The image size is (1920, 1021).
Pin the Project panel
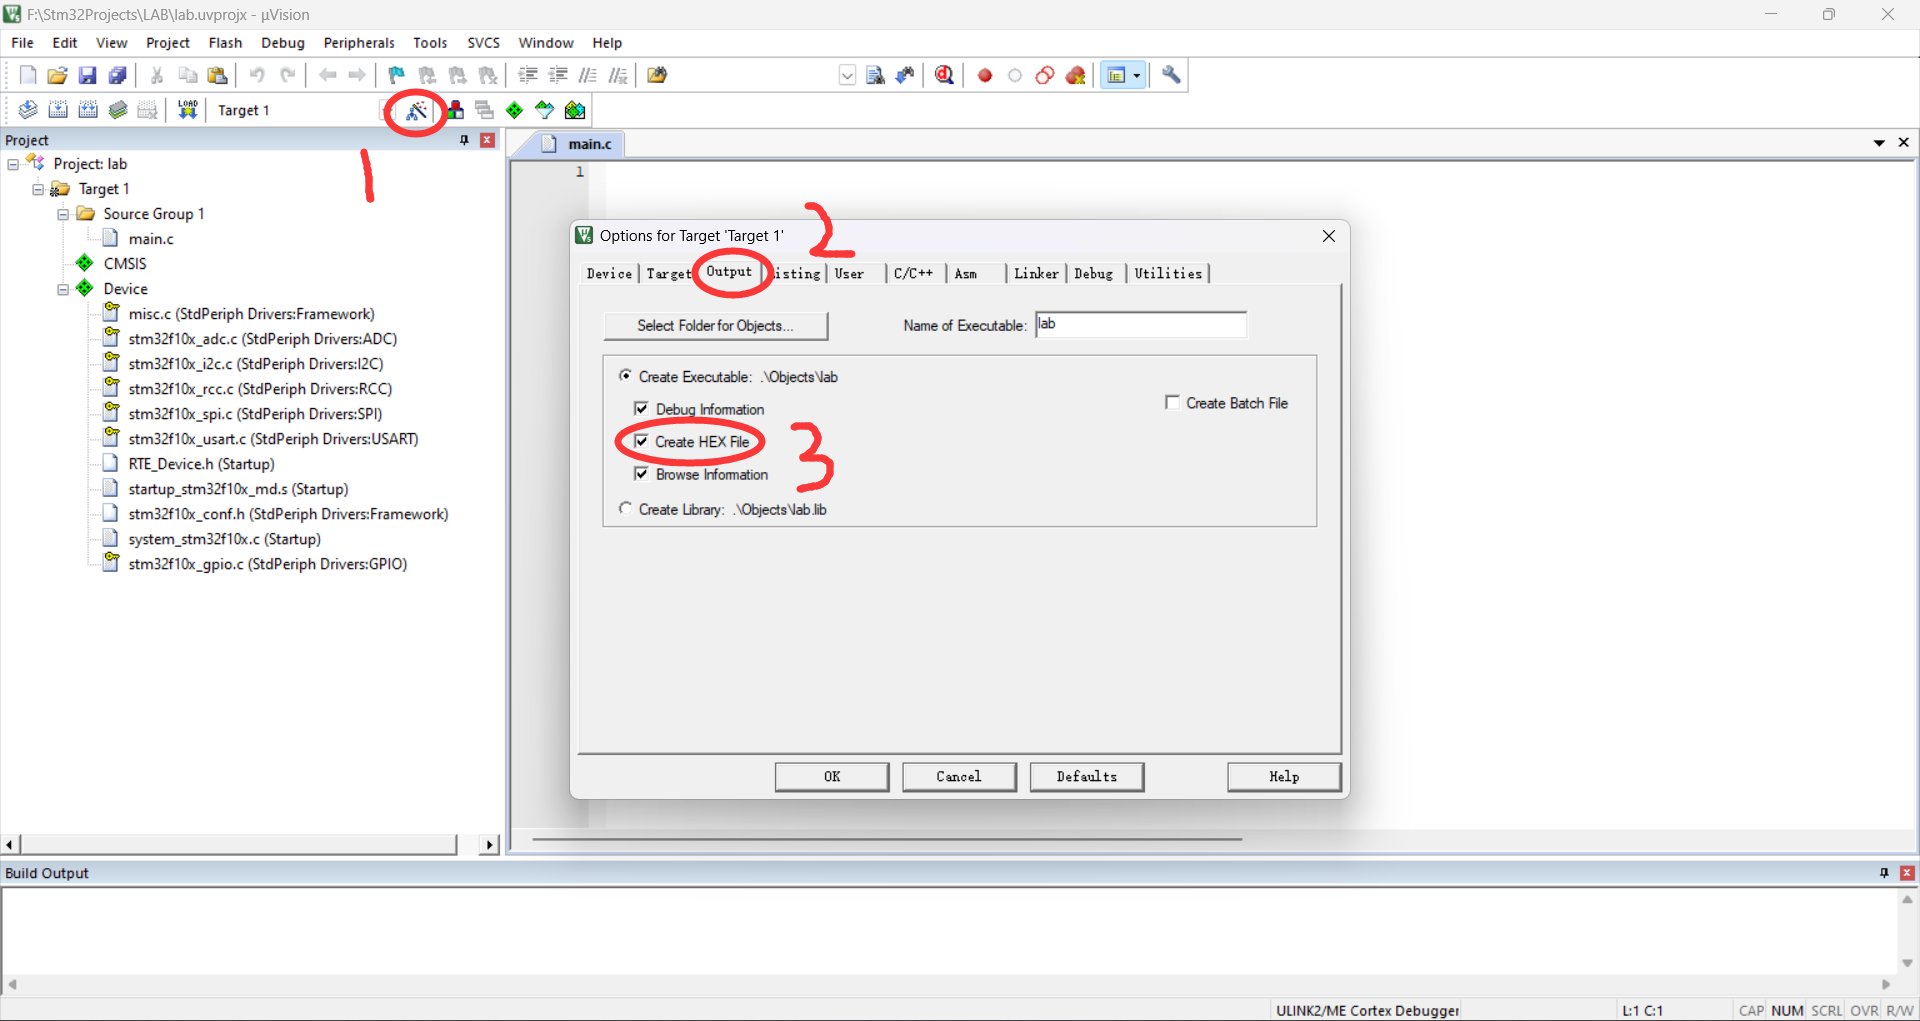click(x=464, y=140)
